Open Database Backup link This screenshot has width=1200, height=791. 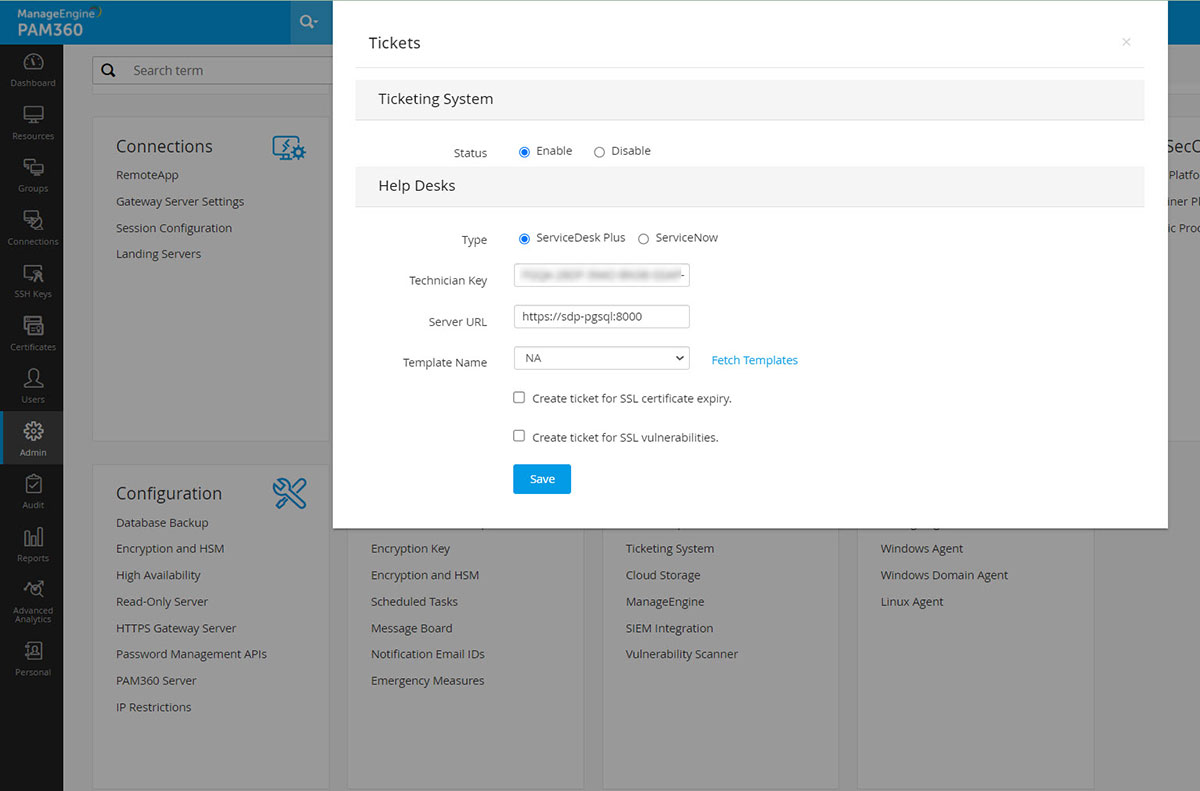click(162, 523)
